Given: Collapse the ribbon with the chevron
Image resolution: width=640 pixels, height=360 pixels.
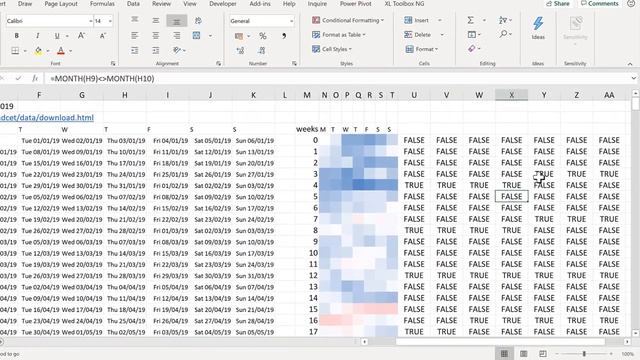Looking at the screenshot, I should click(630, 64).
